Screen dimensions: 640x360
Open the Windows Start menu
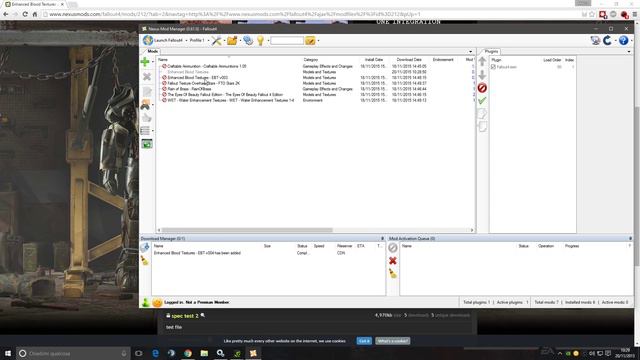pyautogui.click(x=7, y=353)
